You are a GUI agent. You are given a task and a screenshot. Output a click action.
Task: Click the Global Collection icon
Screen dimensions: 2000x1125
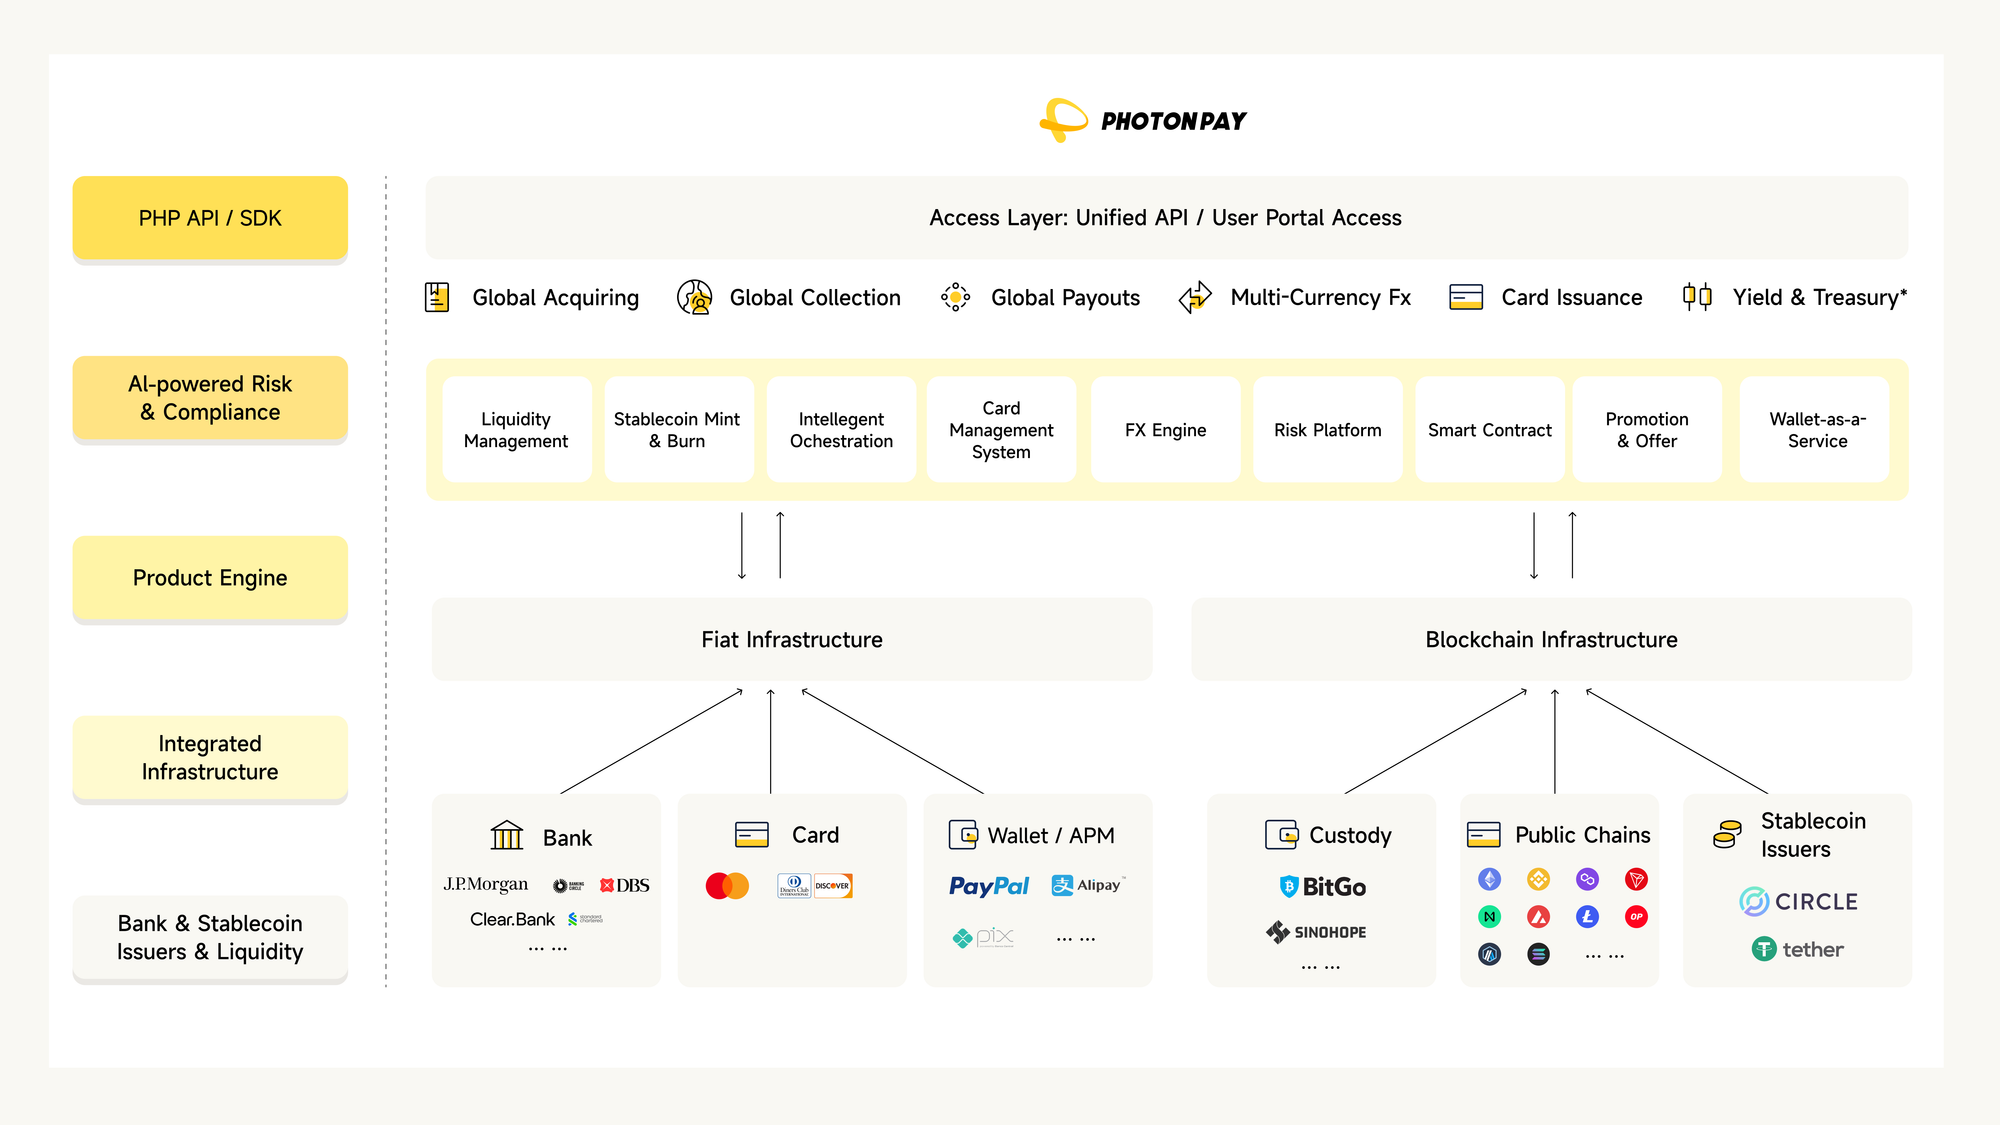(x=694, y=297)
